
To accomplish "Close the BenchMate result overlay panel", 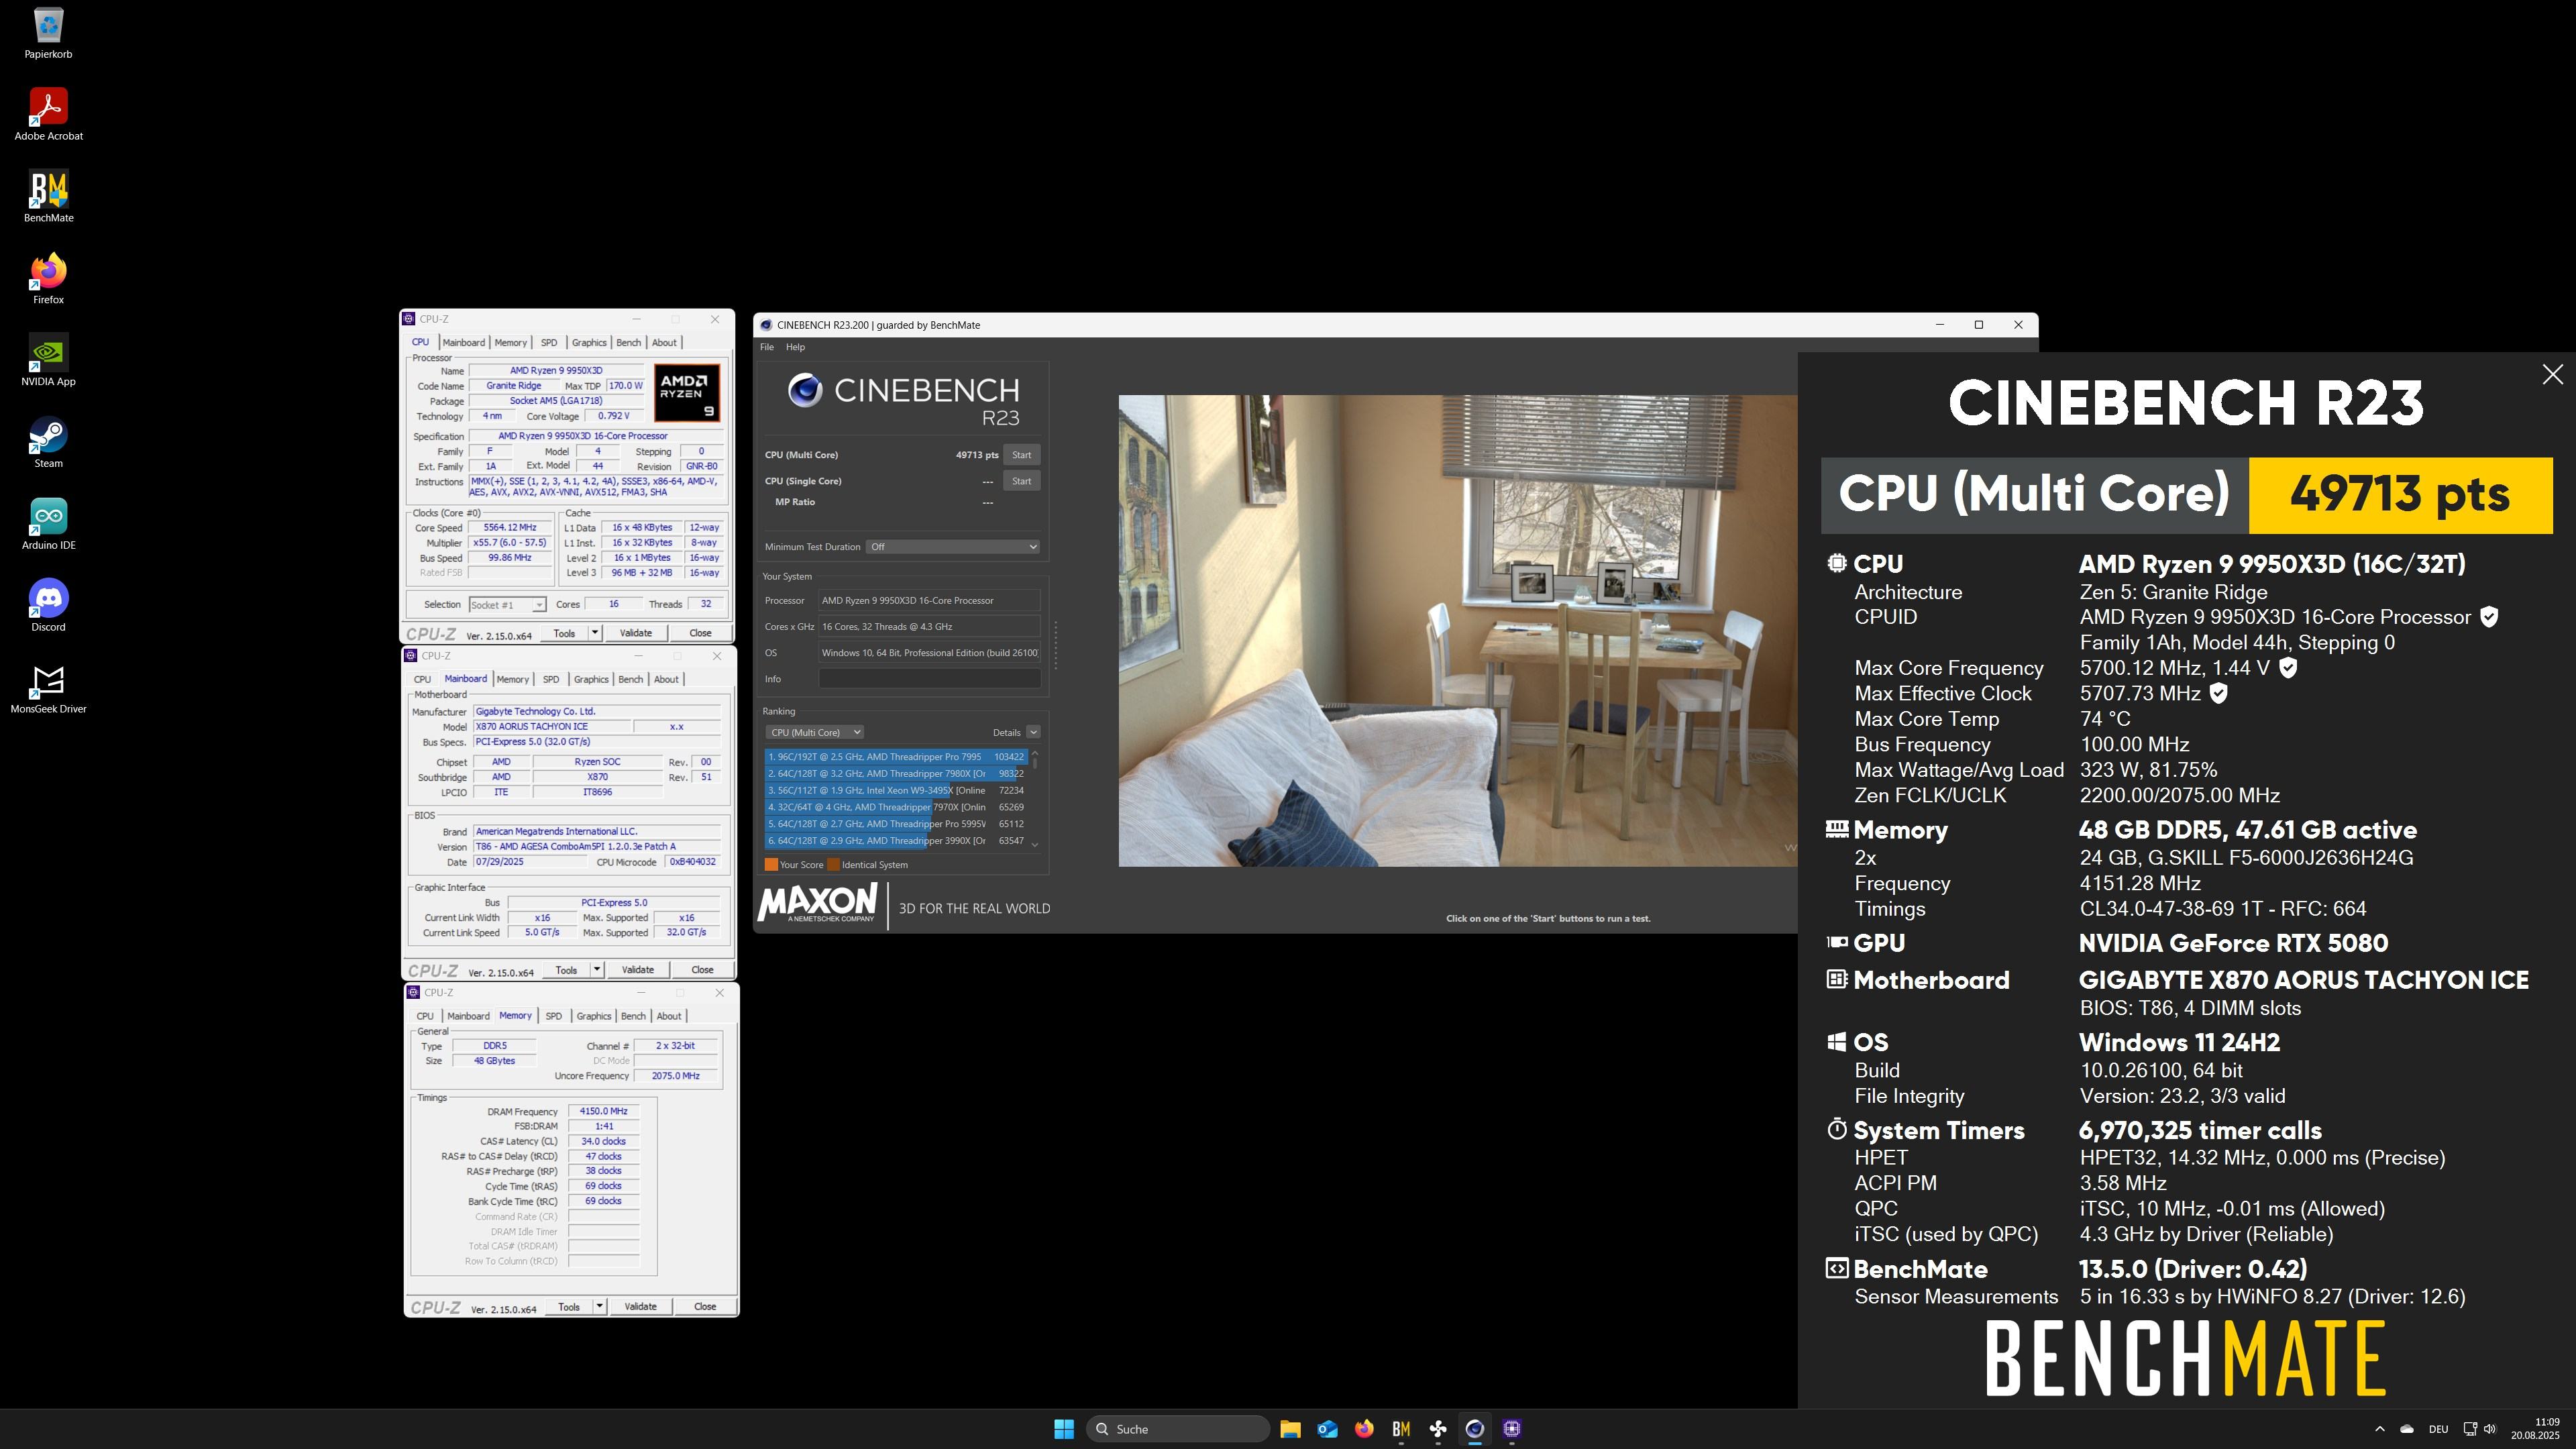I will point(2552,375).
